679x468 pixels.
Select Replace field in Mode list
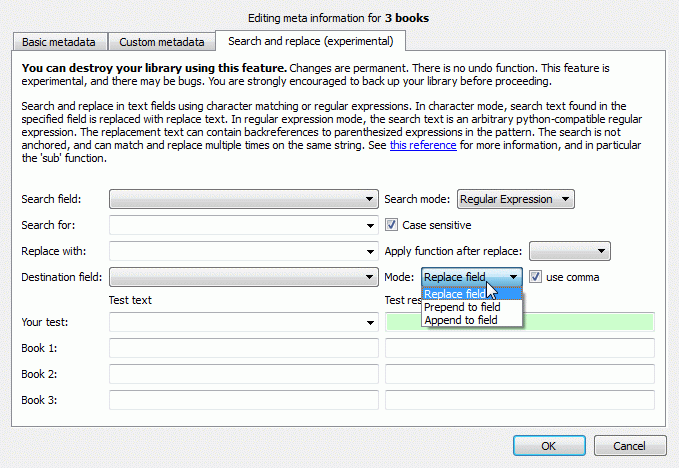click(x=457, y=294)
